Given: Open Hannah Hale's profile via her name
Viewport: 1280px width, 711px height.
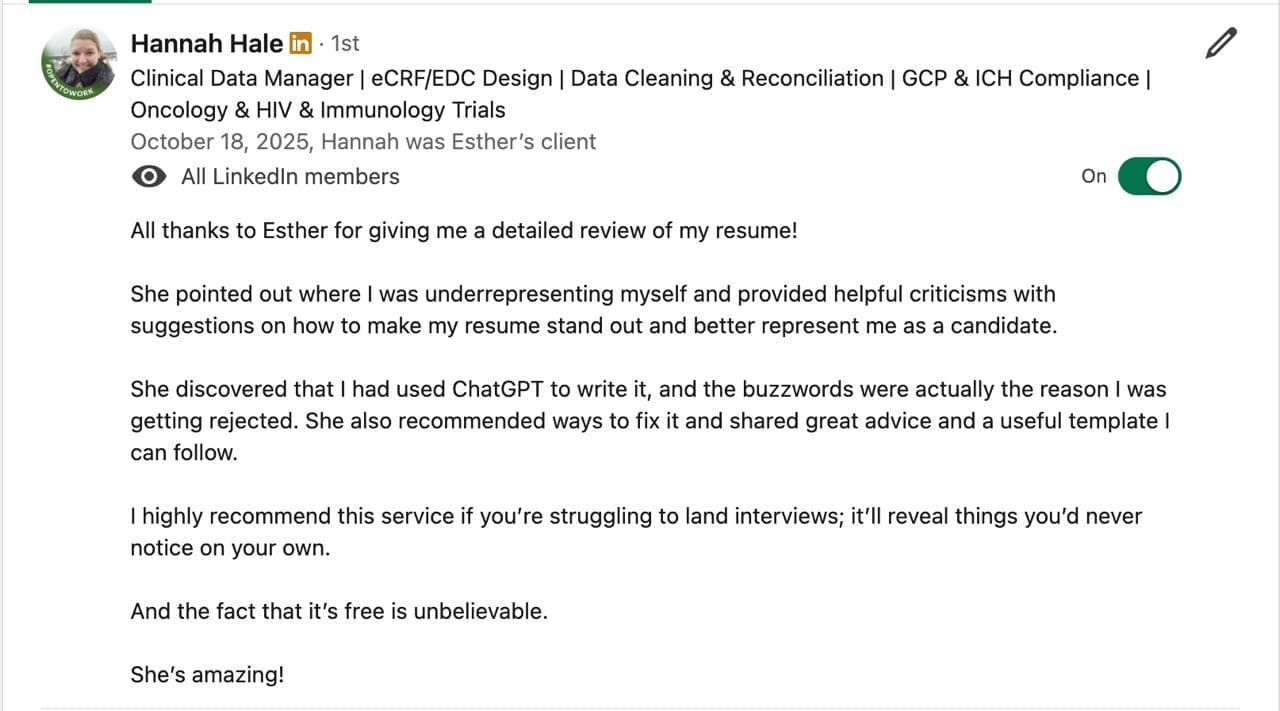Looking at the screenshot, I should (x=206, y=44).
